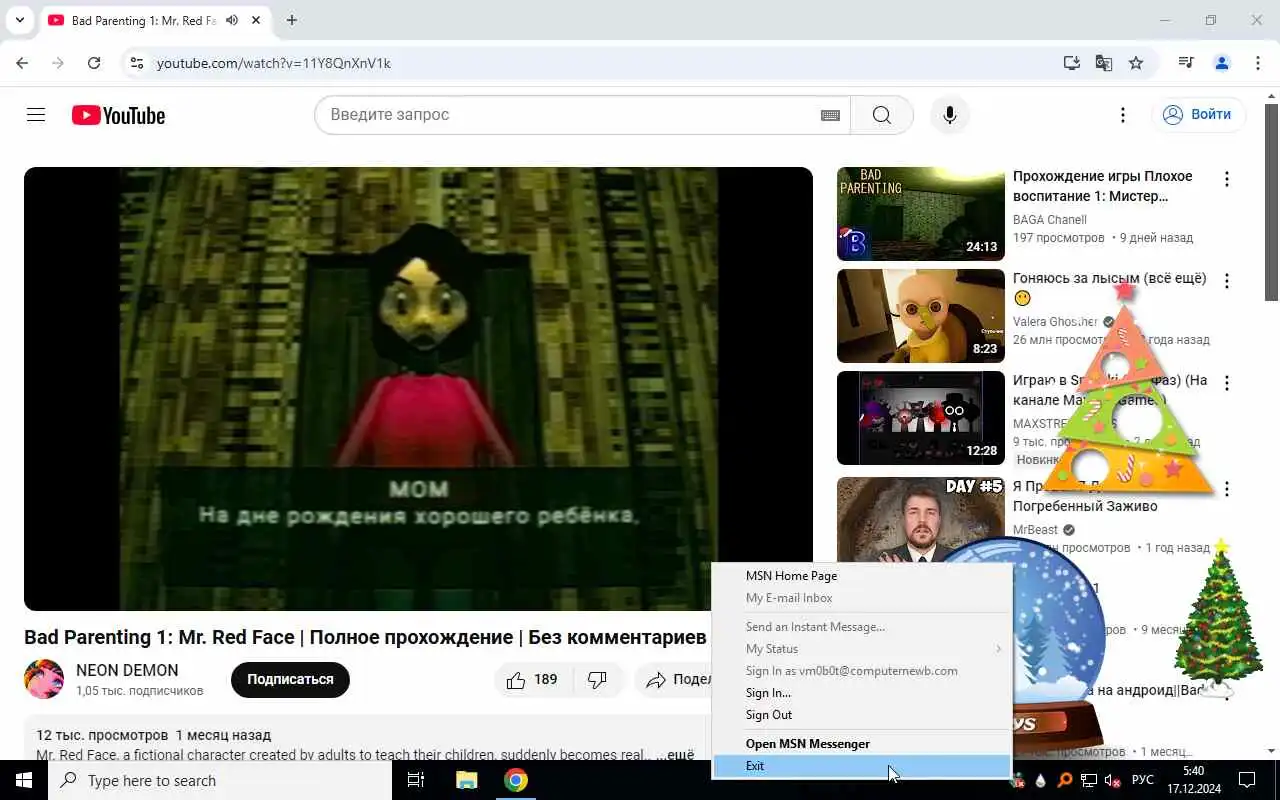Image resolution: width=1280 pixels, height=800 pixels.
Task: Open bald baby 8:23 video thumbnail
Action: [920, 316]
